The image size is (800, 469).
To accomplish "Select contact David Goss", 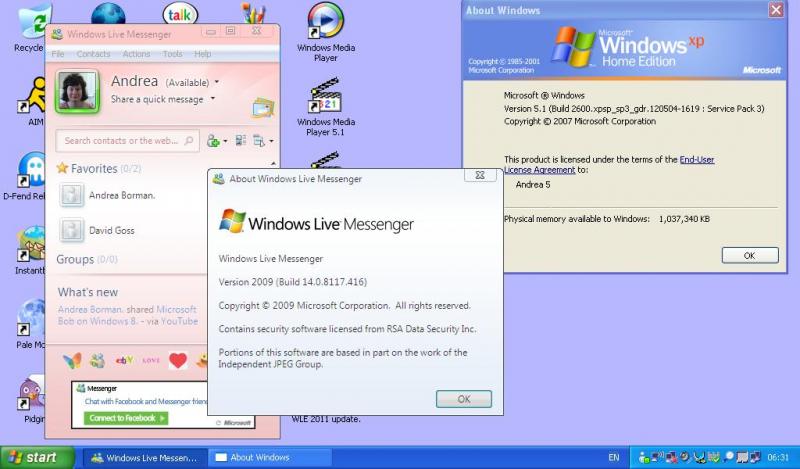I will 112,231.
